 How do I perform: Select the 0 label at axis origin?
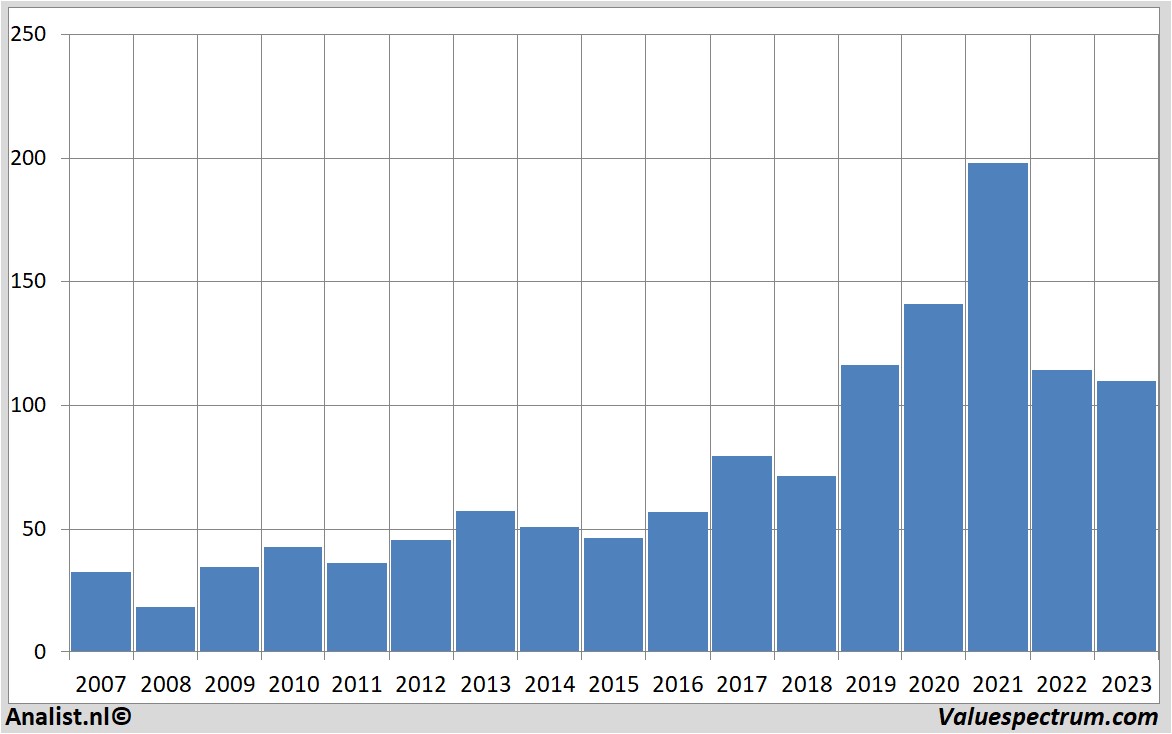[x=40, y=652]
